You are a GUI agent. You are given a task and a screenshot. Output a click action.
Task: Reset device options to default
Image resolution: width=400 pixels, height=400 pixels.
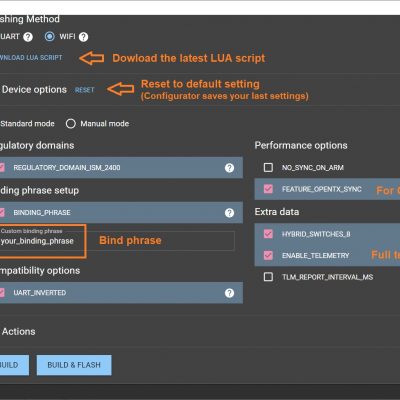(x=85, y=90)
